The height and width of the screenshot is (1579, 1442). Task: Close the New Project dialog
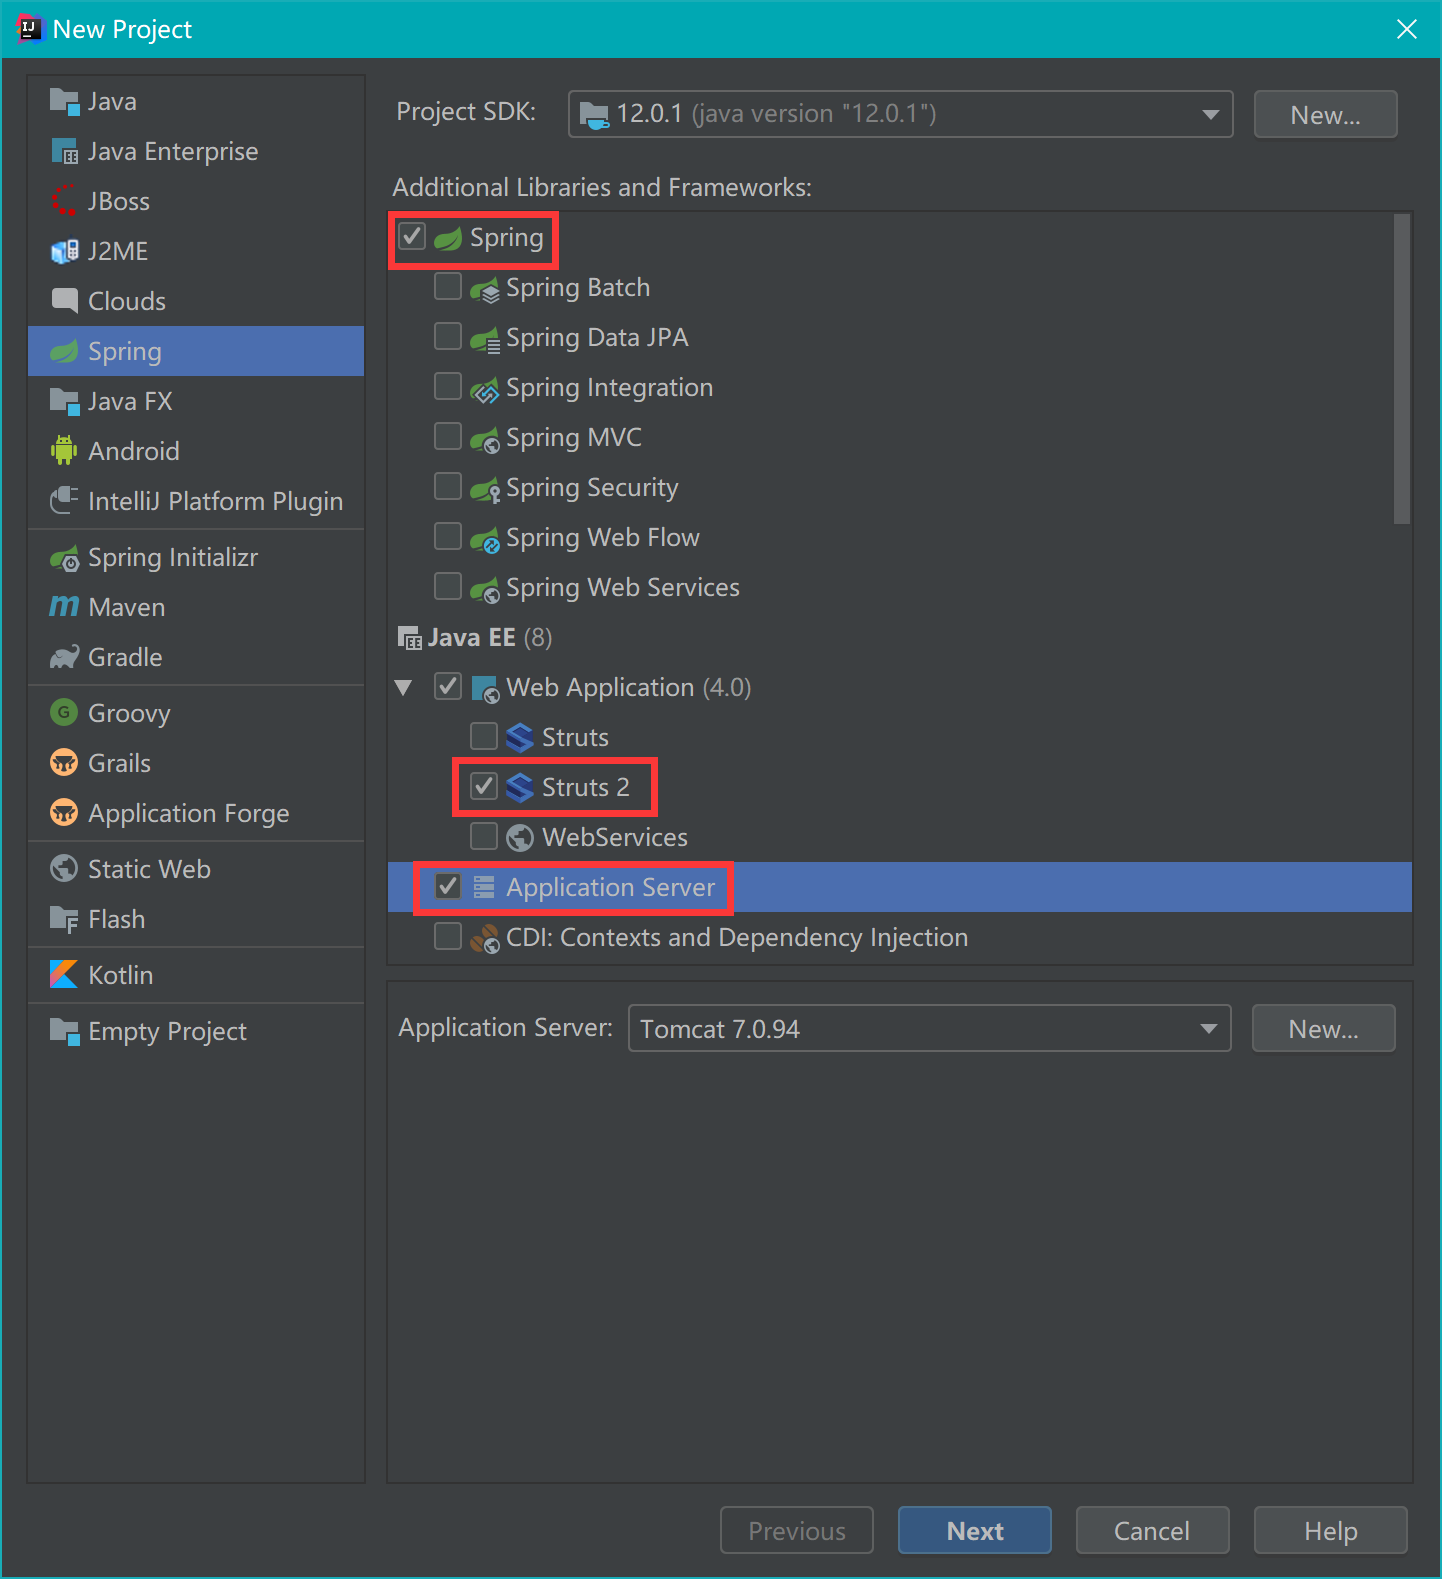(x=1407, y=29)
